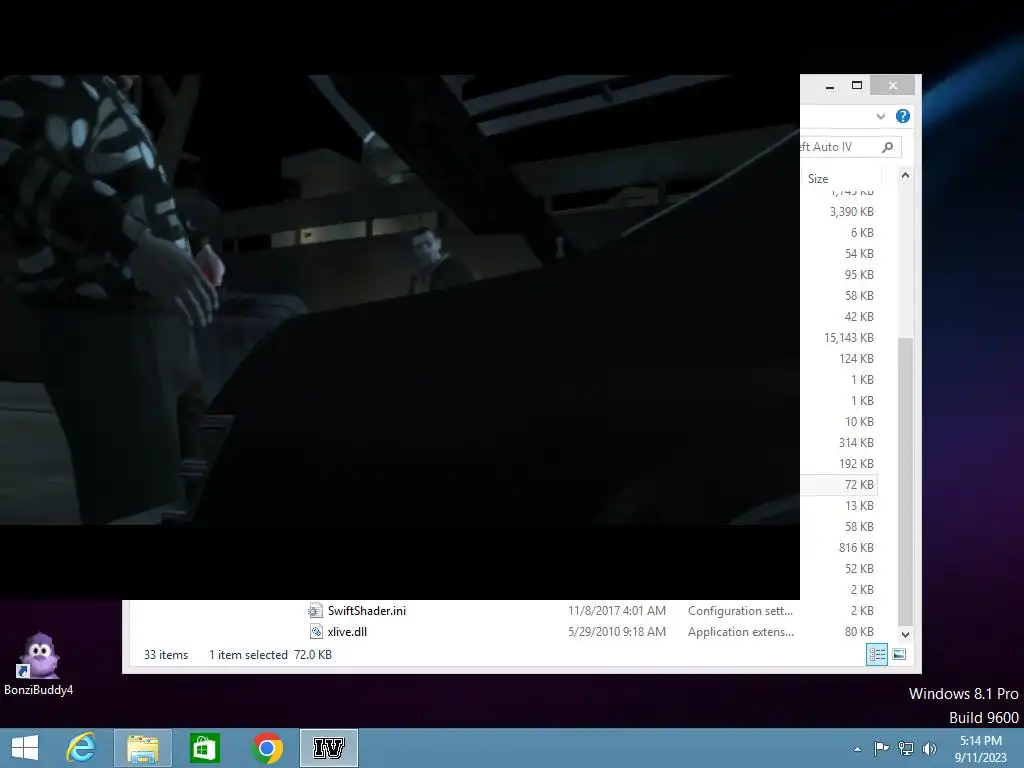Image resolution: width=1024 pixels, height=768 pixels.
Task: Open the Action Center flag icon
Action: [x=881, y=748]
